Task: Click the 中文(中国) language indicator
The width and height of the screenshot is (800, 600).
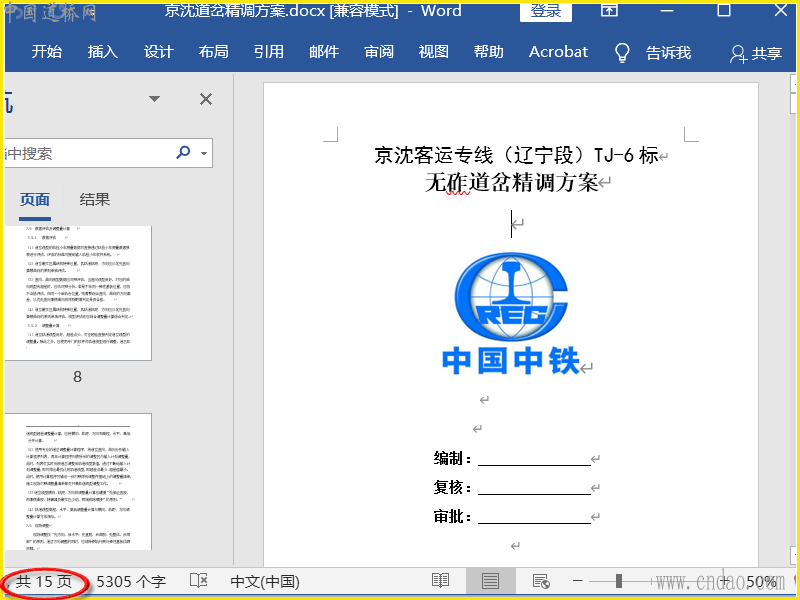Action: click(265, 582)
